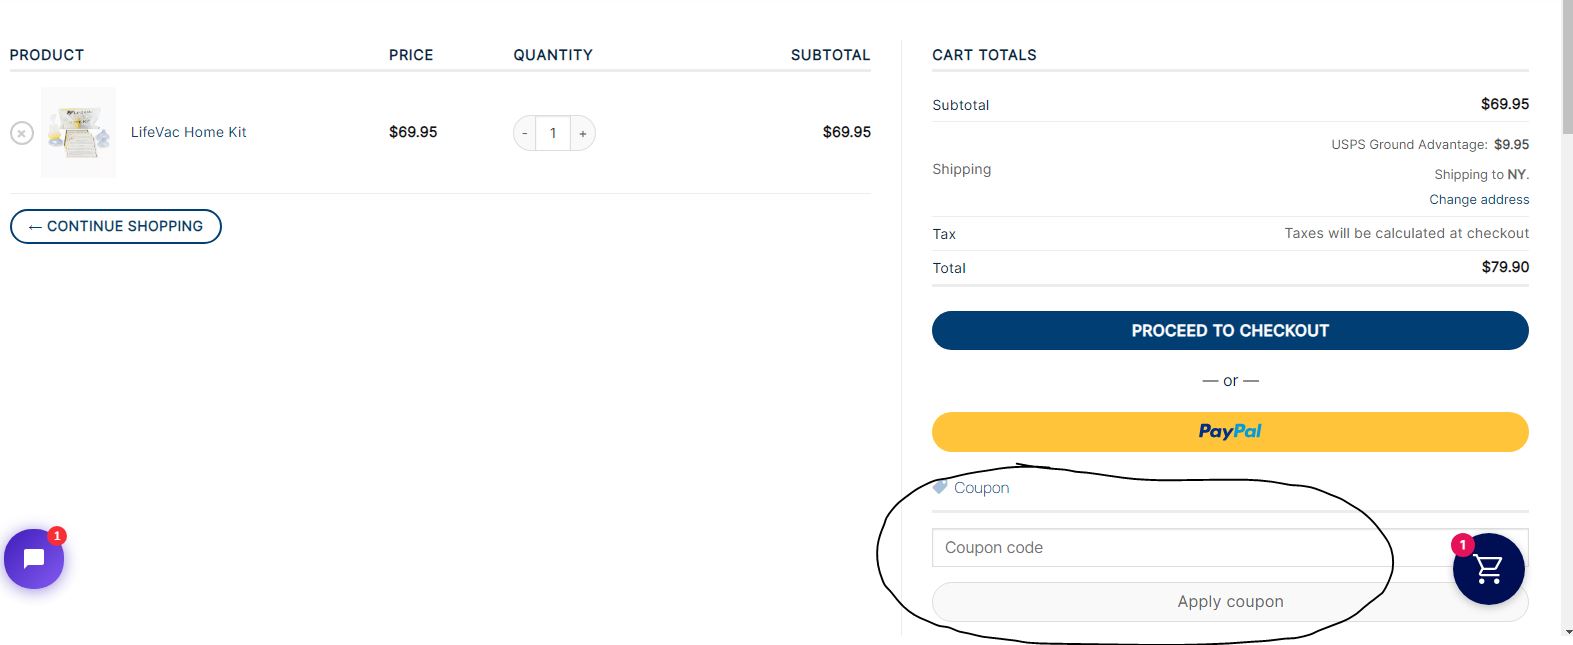Open the cart icon at bottom right
The image size is (1573, 645).
tap(1488, 568)
